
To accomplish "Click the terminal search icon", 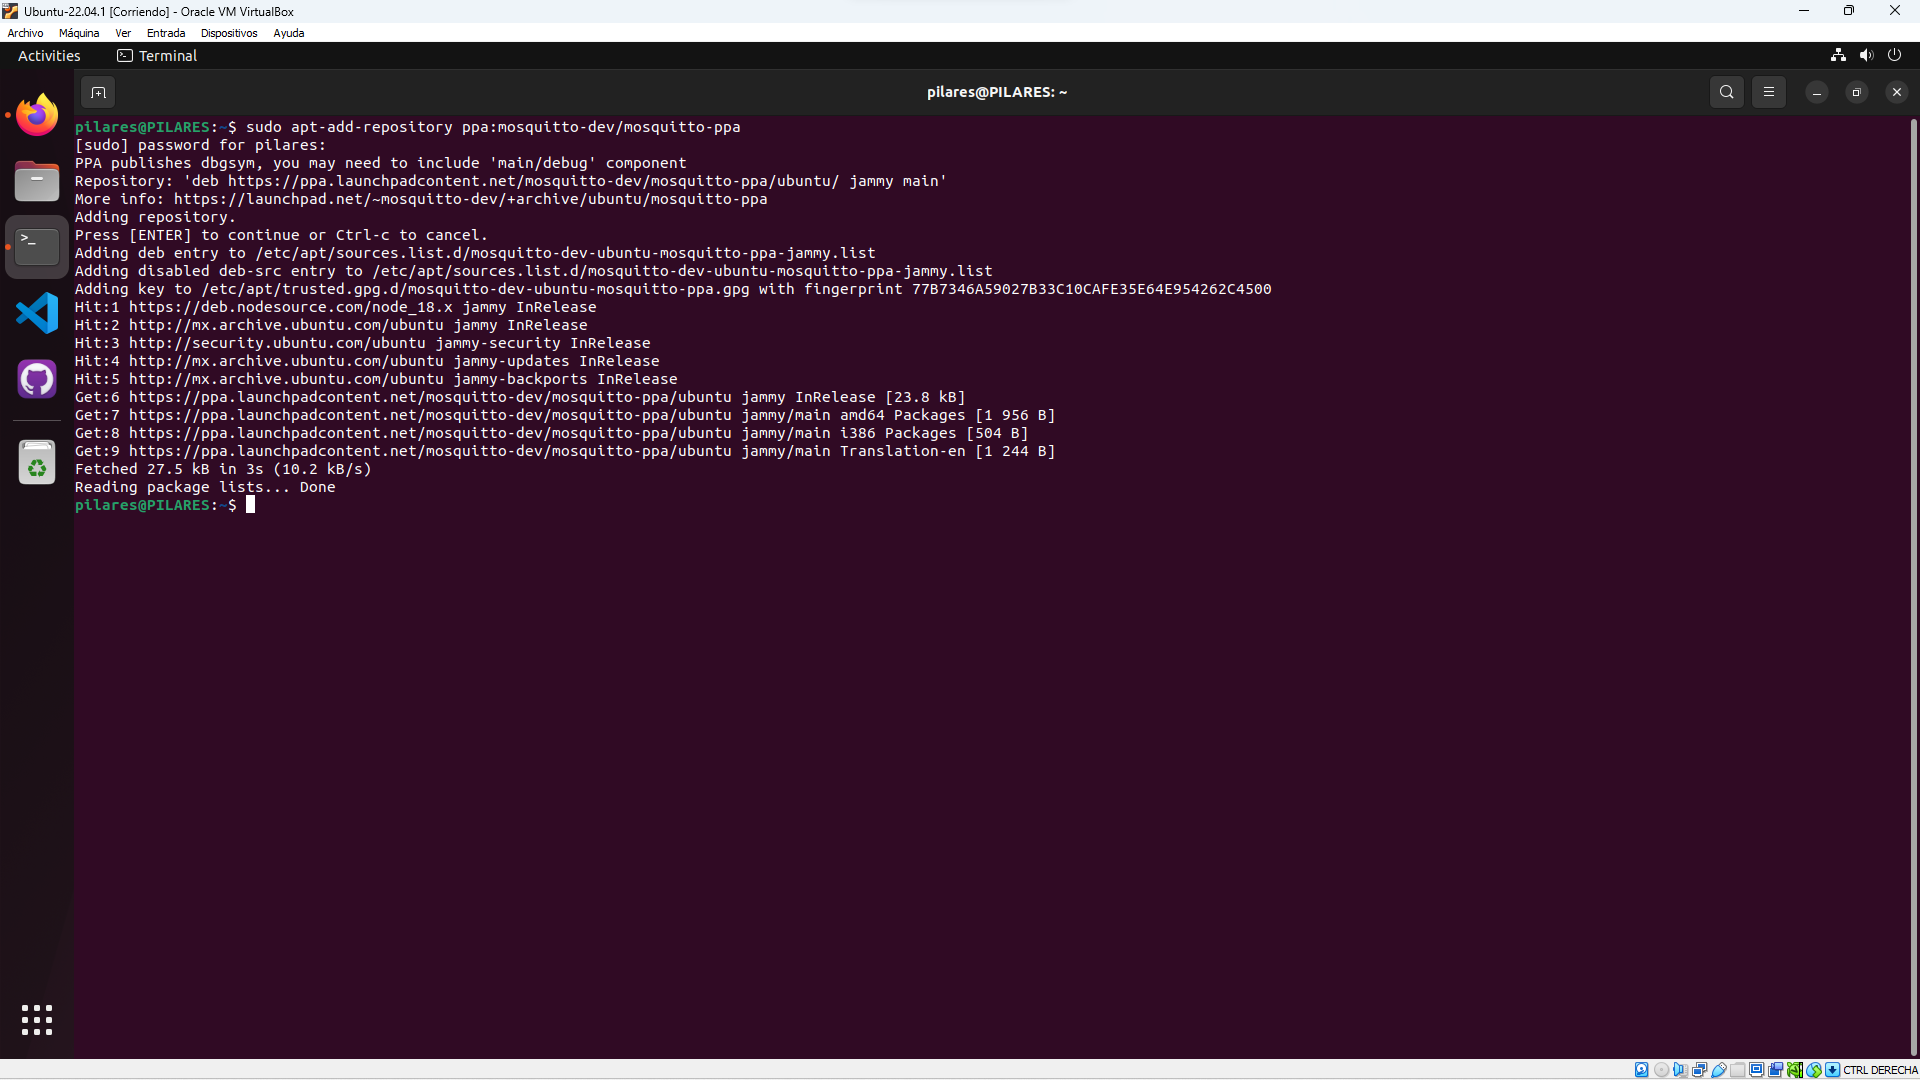I will tap(1726, 92).
